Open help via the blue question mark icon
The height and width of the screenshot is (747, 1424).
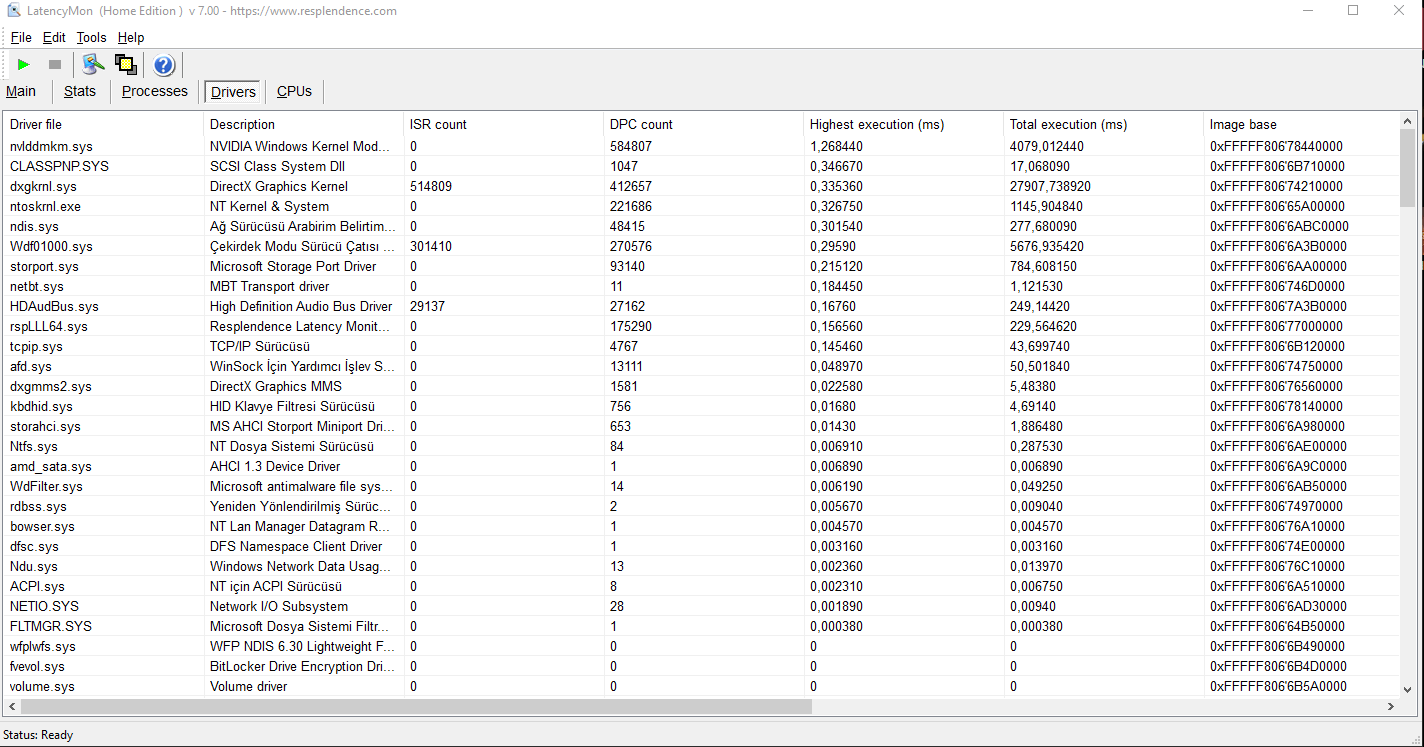pyautogui.click(x=164, y=65)
